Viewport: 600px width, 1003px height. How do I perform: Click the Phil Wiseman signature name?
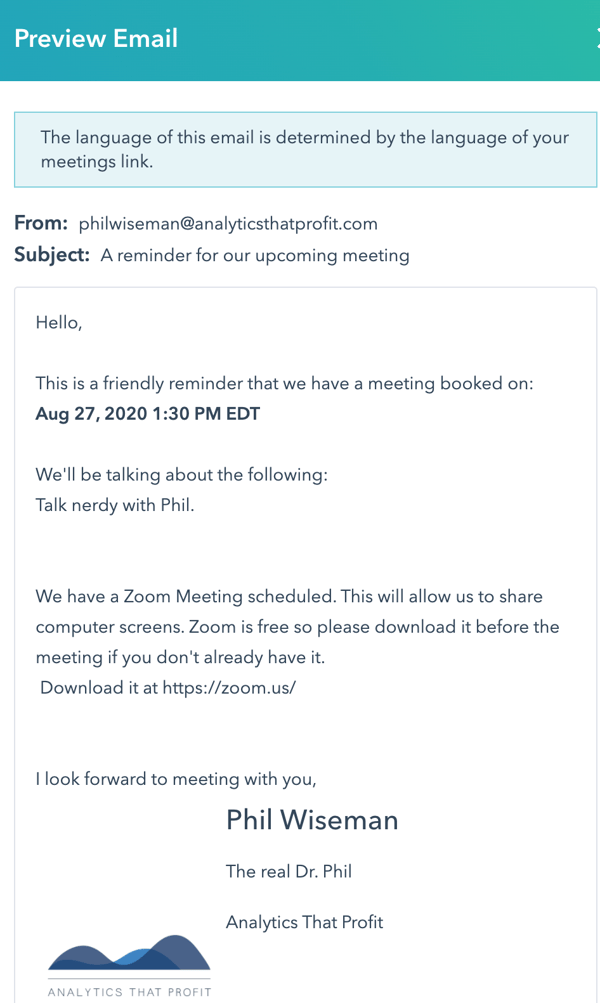312,820
